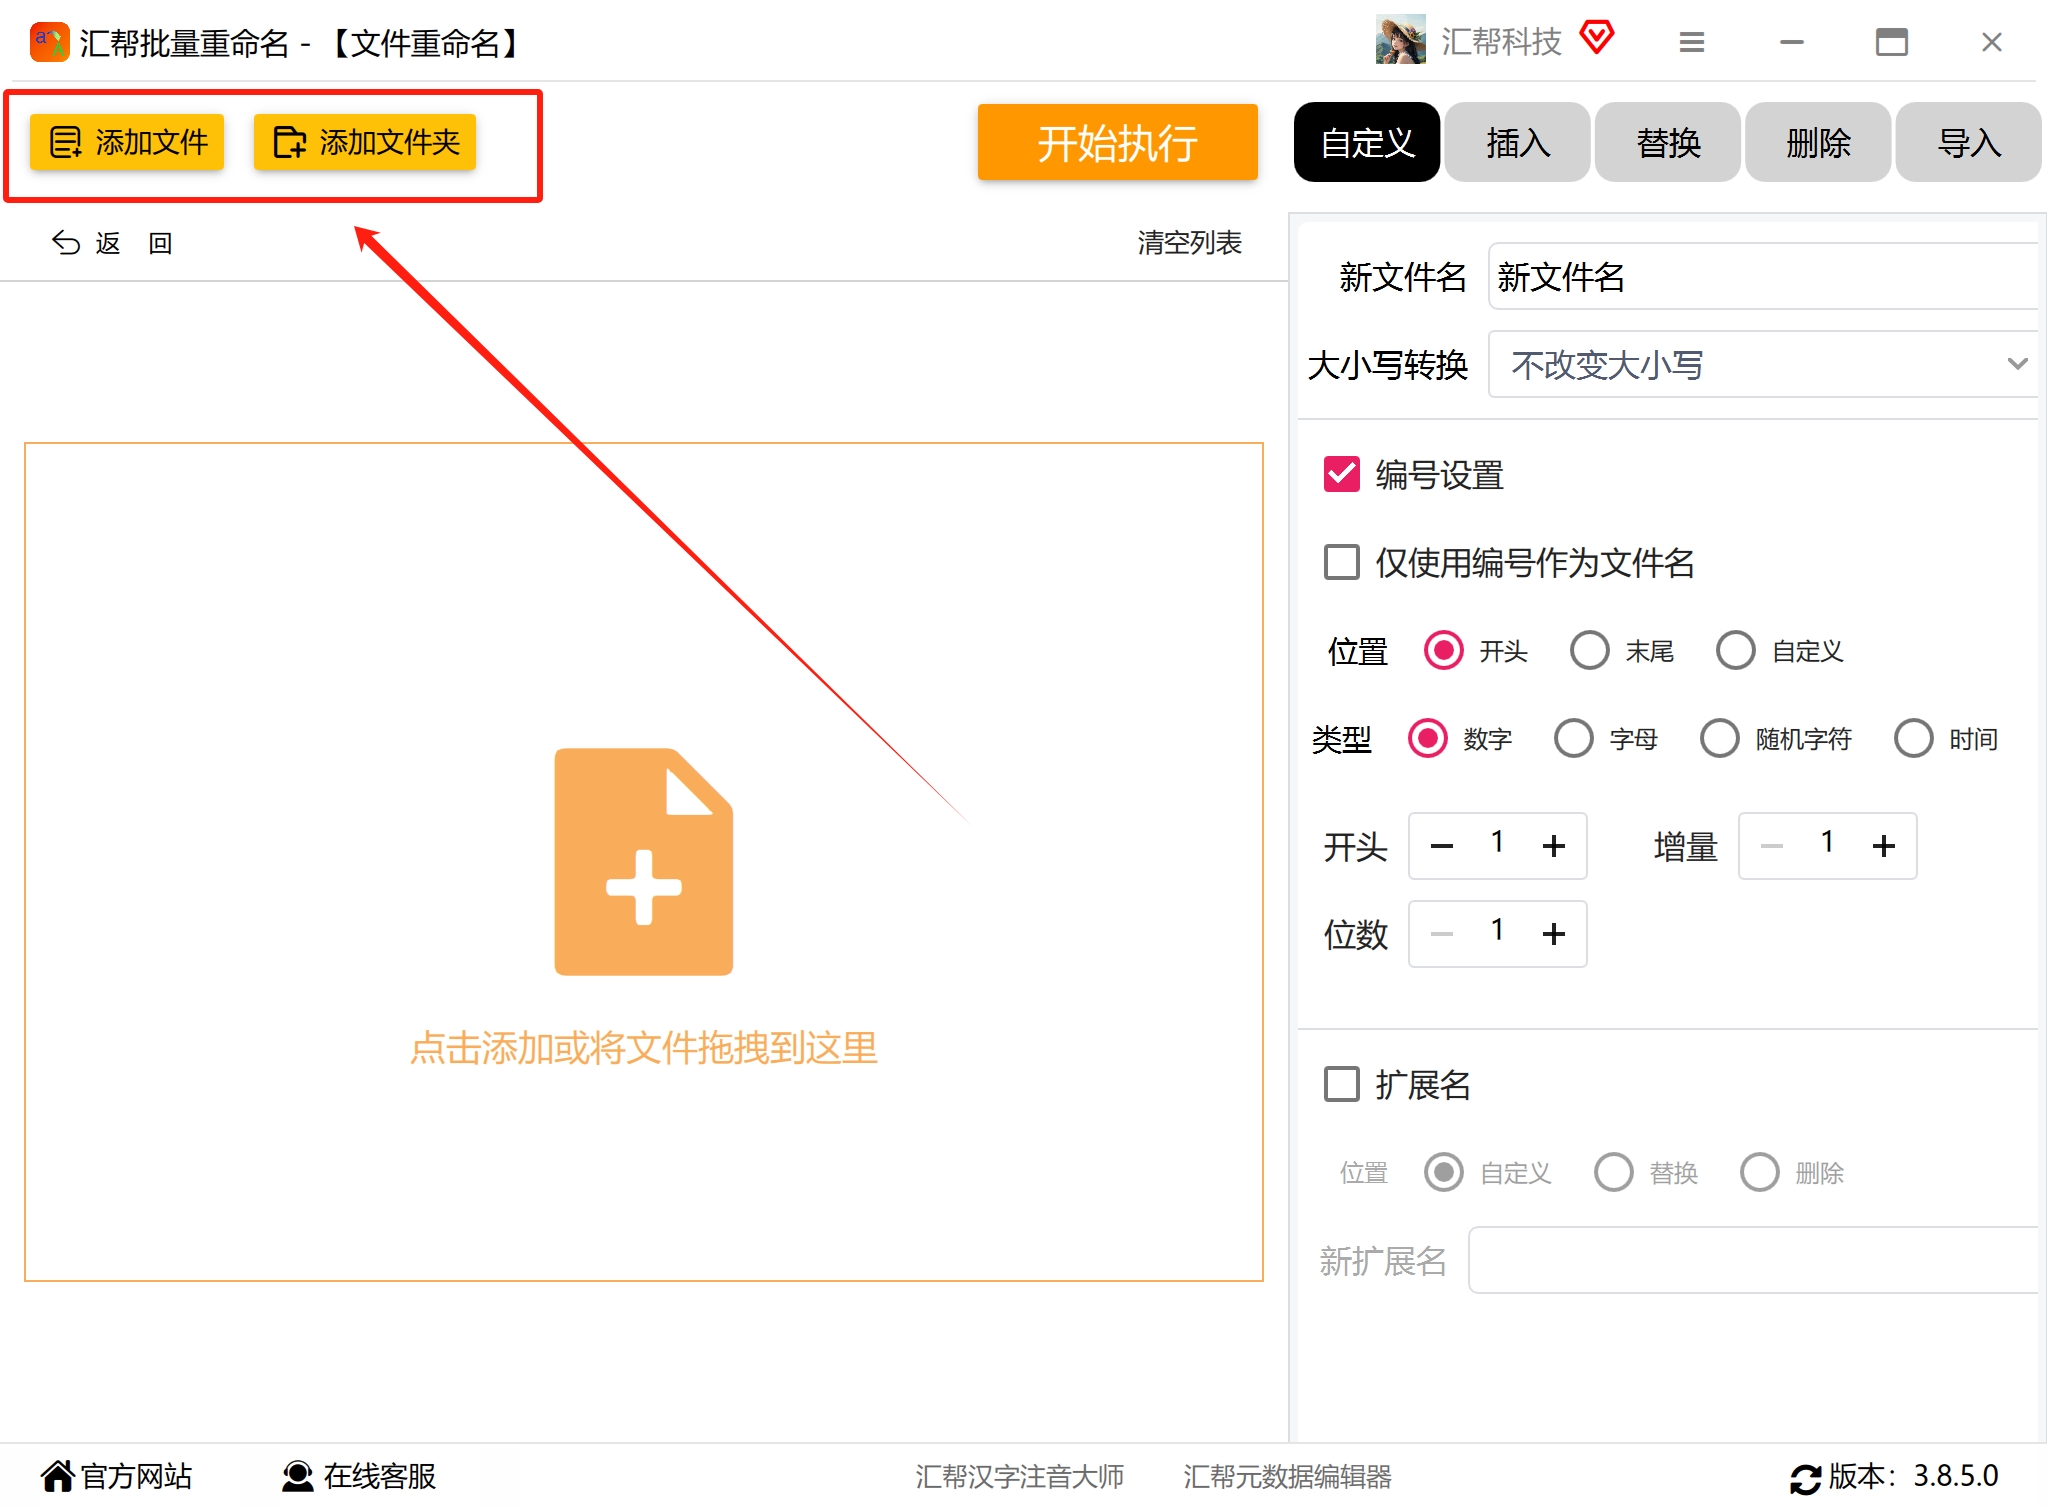This screenshot has height=1509, width=2047.
Task: Decrease the 开头 start number
Action: [x=1441, y=847]
